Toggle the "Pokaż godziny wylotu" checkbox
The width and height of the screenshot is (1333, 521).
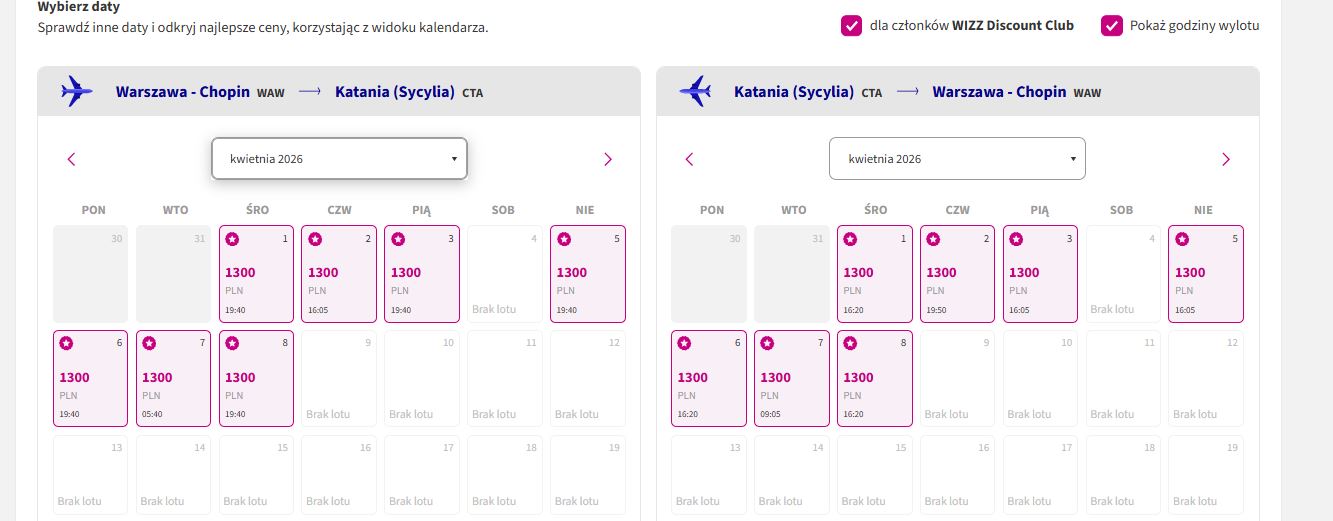(x=1111, y=26)
